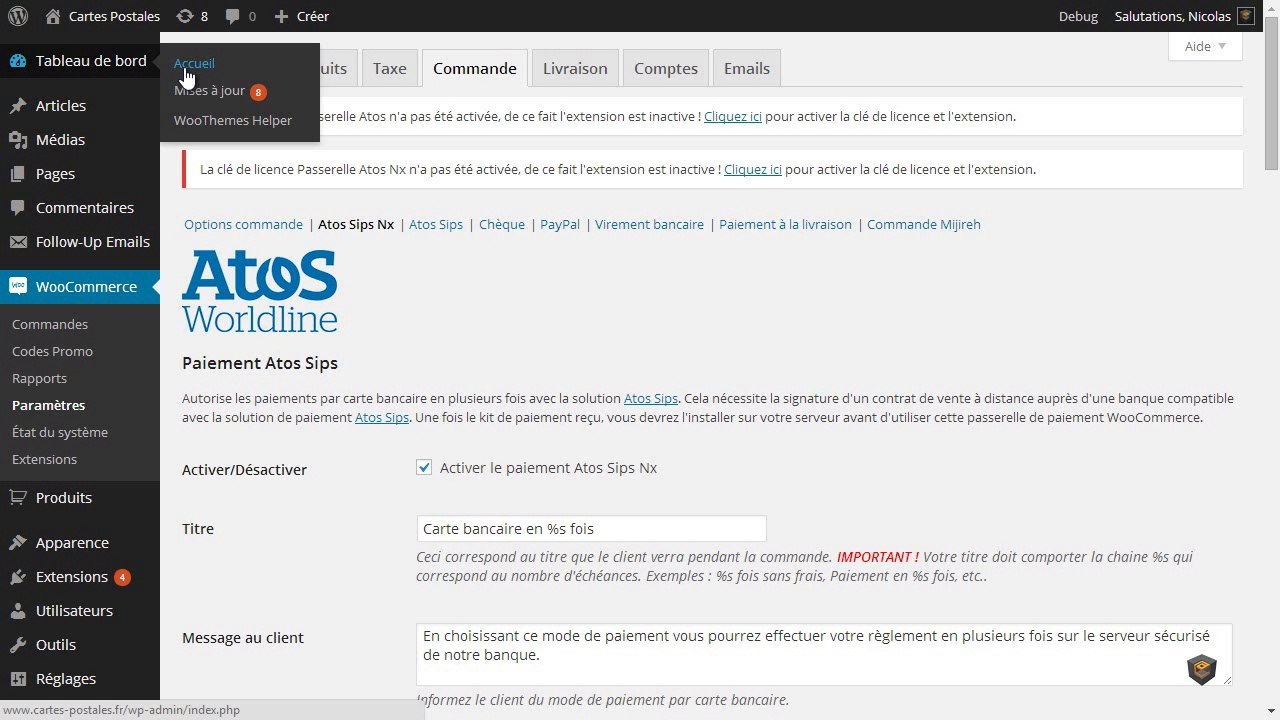Open the Commande Mijireh section
This screenshot has width=1280, height=720.
924,224
